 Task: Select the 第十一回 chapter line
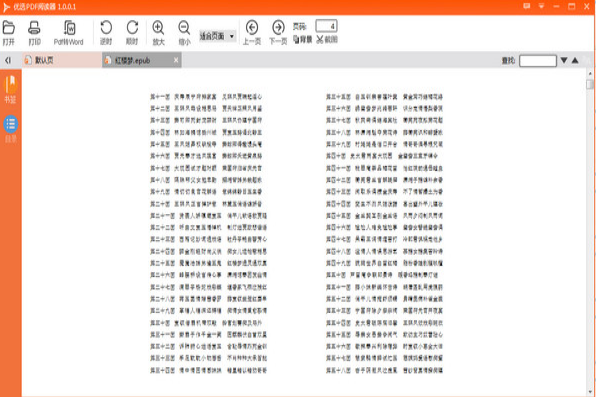[x=206, y=97]
